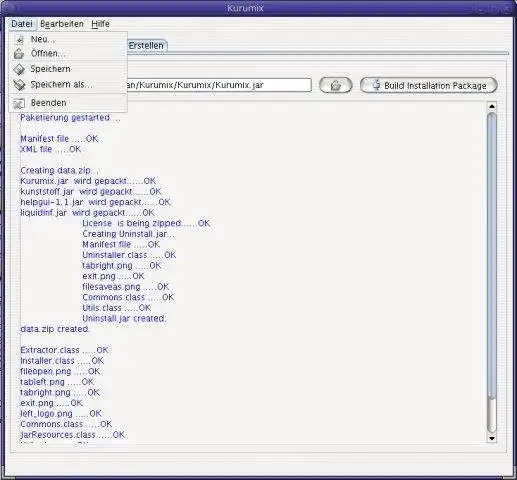Viewport: 517px width, 480px height.
Task: Click the Kurumix.jar path input field
Action: coord(219,85)
